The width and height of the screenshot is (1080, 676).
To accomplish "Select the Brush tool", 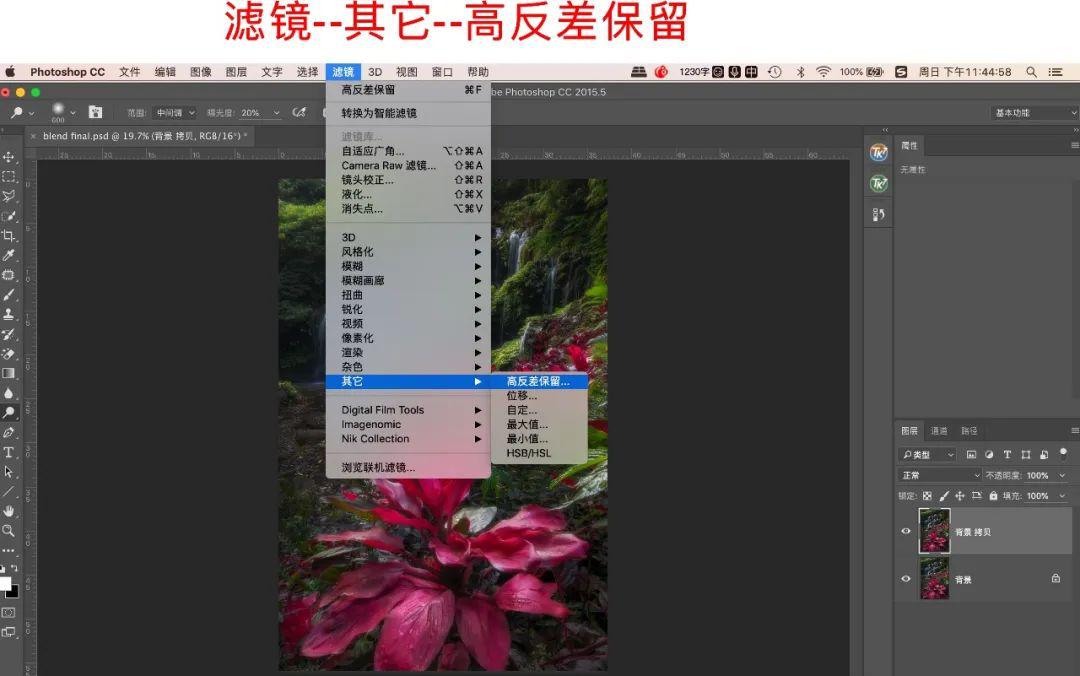I will pyautogui.click(x=8, y=295).
